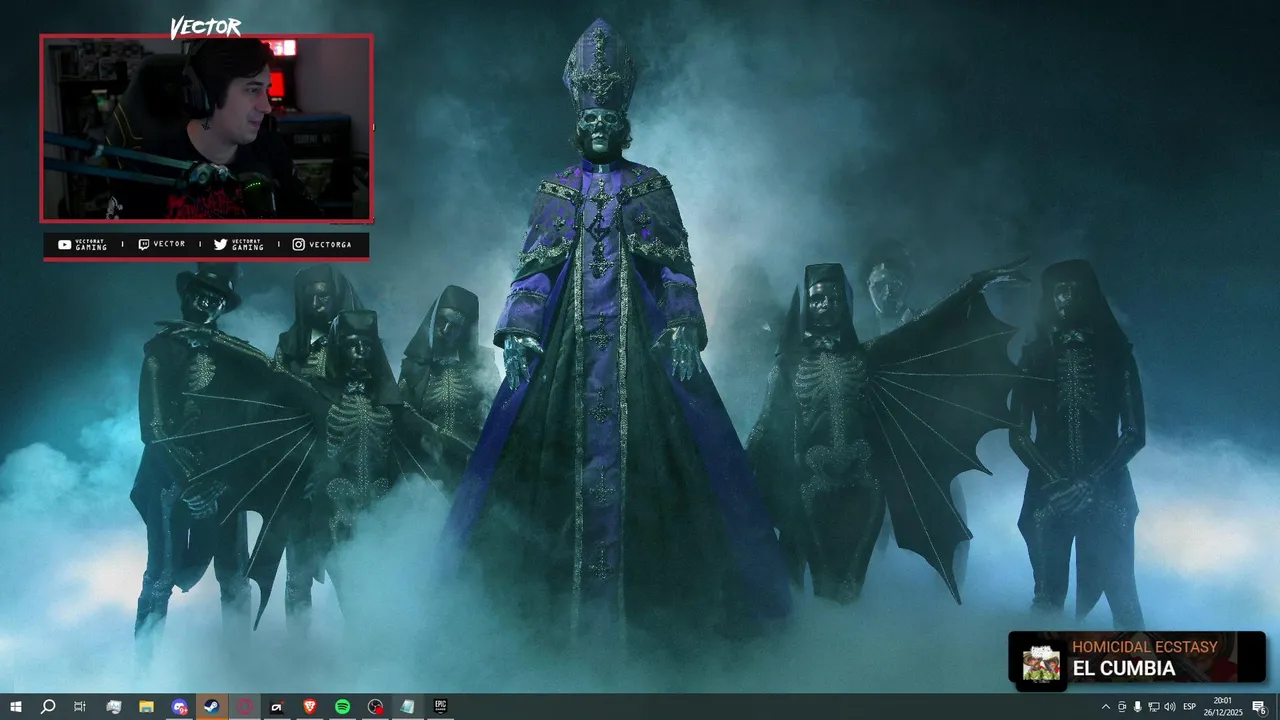
Task: Switch to Steam in taskbar
Action: click(x=212, y=707)
